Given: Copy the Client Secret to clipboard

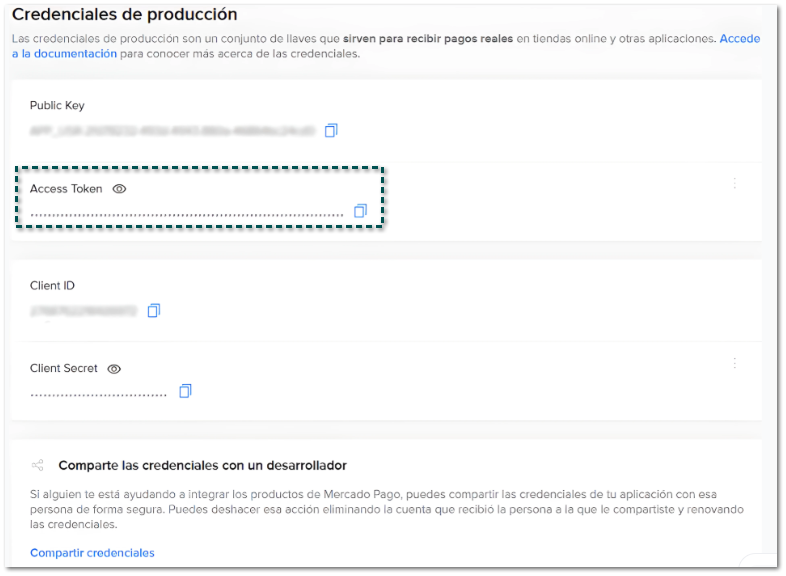Looking at the screenshot, I should click(185, 391).
